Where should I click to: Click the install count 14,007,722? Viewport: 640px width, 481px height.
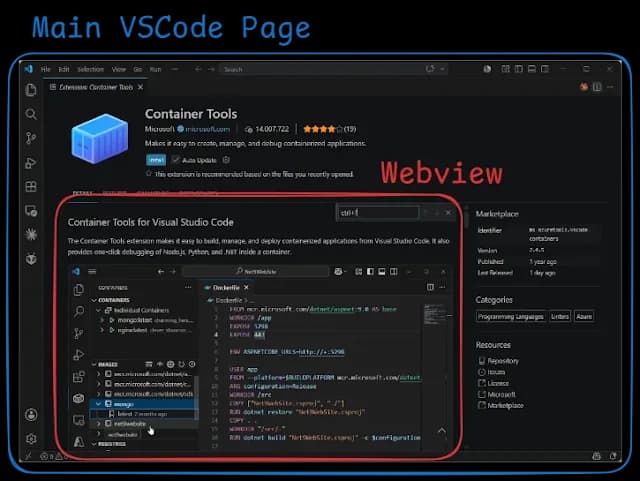pyautogui.click(x=267, y=129)
